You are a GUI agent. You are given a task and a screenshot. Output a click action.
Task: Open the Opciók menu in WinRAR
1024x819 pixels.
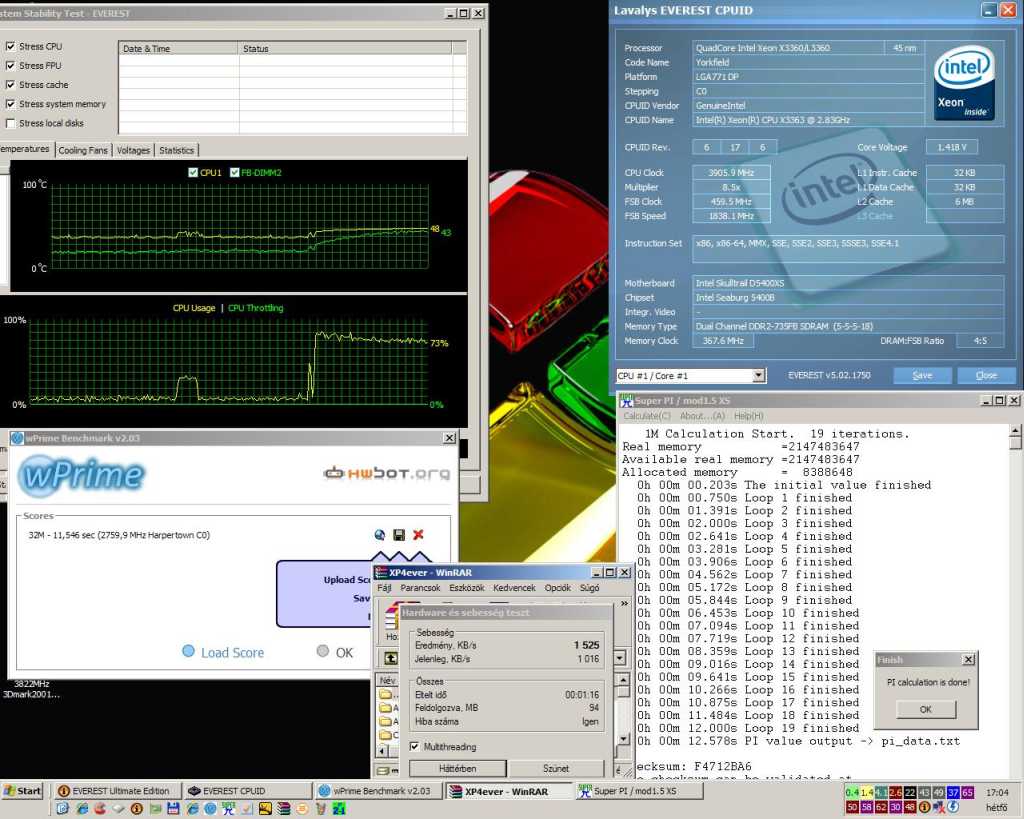tap(558, 588)
